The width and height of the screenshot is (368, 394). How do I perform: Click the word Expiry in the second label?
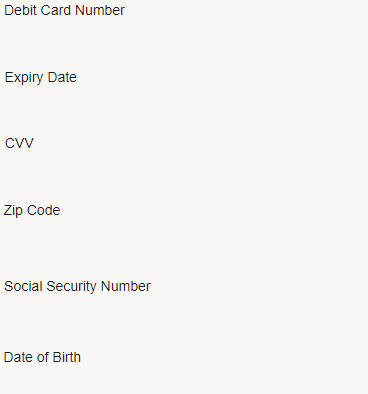[x=24, y=78]
